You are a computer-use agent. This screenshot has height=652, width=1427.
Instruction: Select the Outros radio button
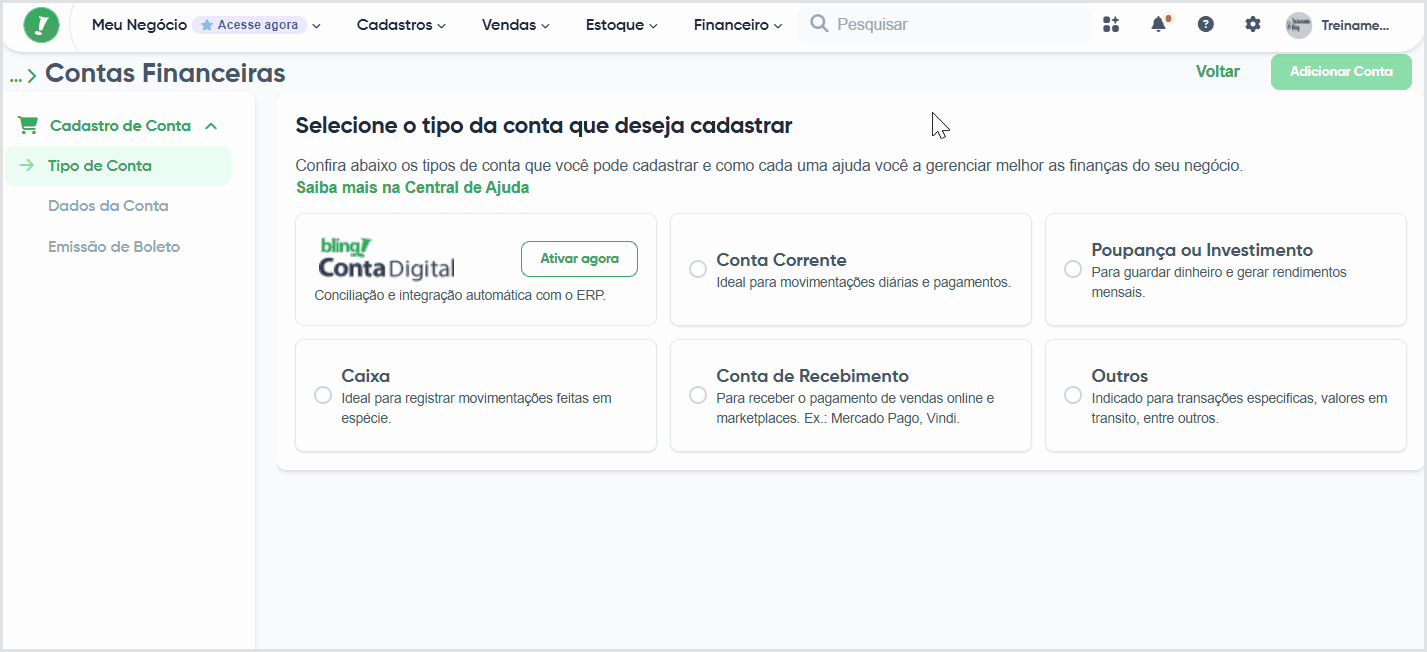[1073, 395]
